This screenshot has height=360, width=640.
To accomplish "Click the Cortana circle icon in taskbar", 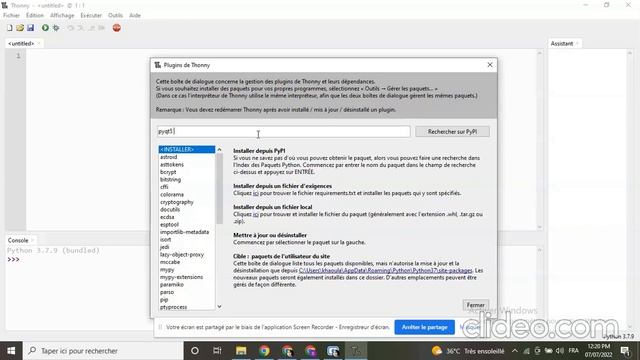I will [195, 351].
